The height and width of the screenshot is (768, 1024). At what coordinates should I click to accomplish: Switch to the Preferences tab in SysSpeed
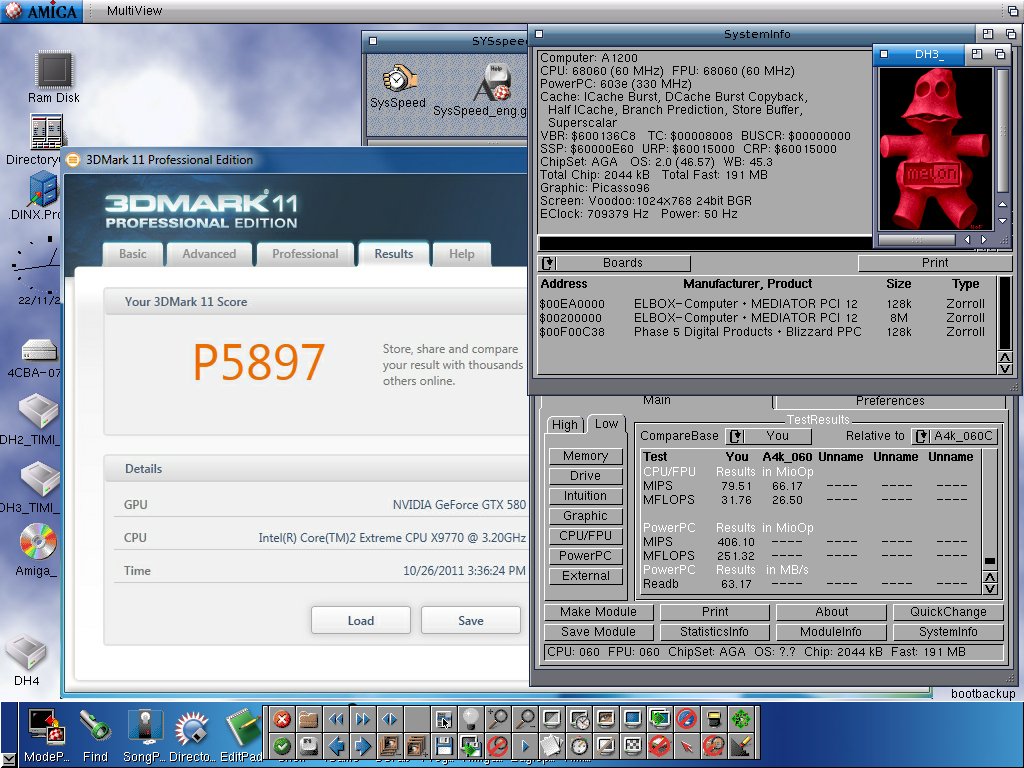tap(889, 400)
